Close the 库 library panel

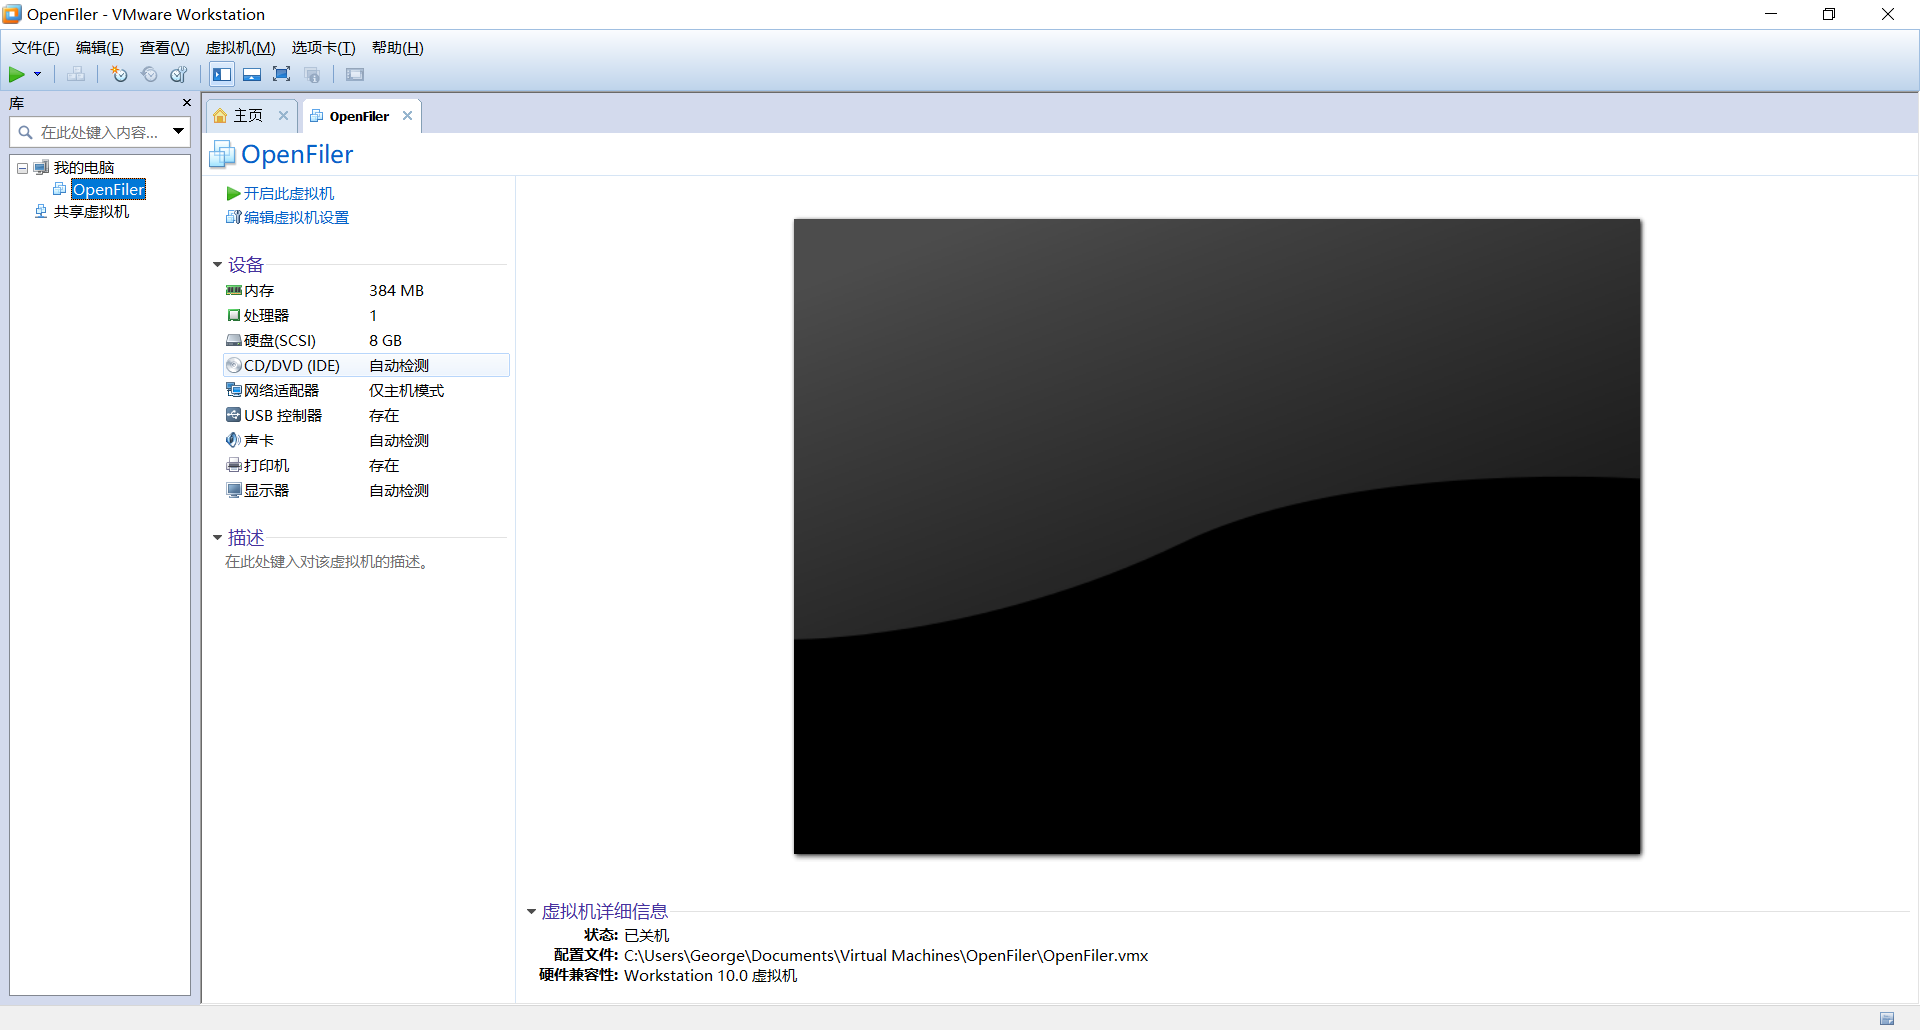pos(186,103)
